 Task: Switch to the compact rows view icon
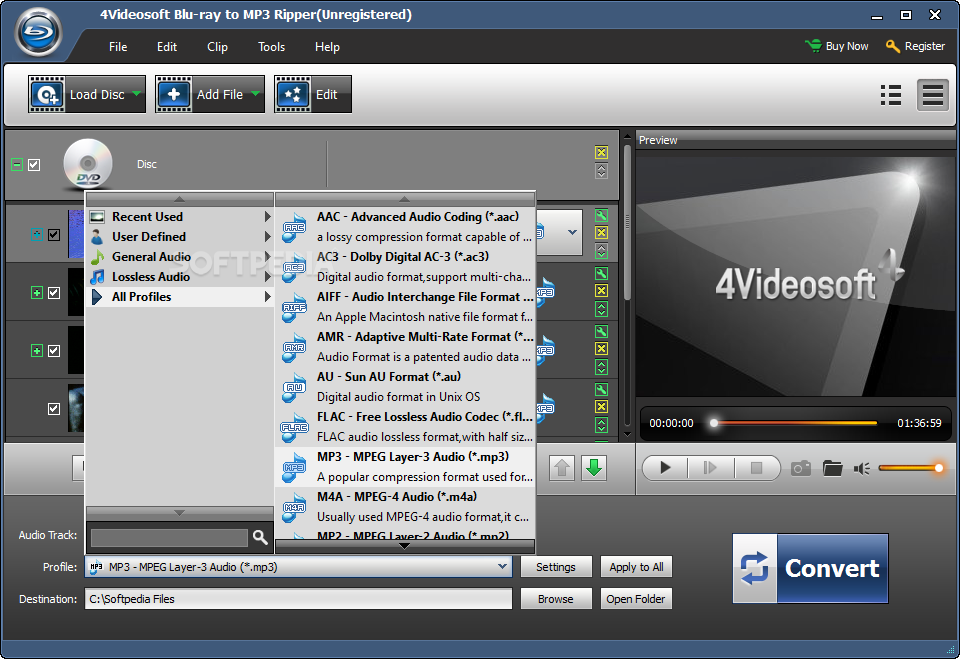pyautogui.click(x=932, y=95)
